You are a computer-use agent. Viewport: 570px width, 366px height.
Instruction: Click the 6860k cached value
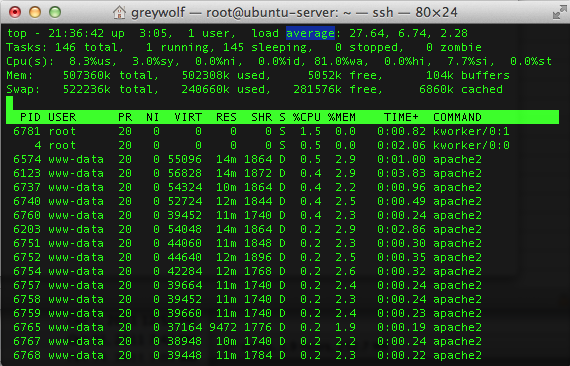(436, 89)
